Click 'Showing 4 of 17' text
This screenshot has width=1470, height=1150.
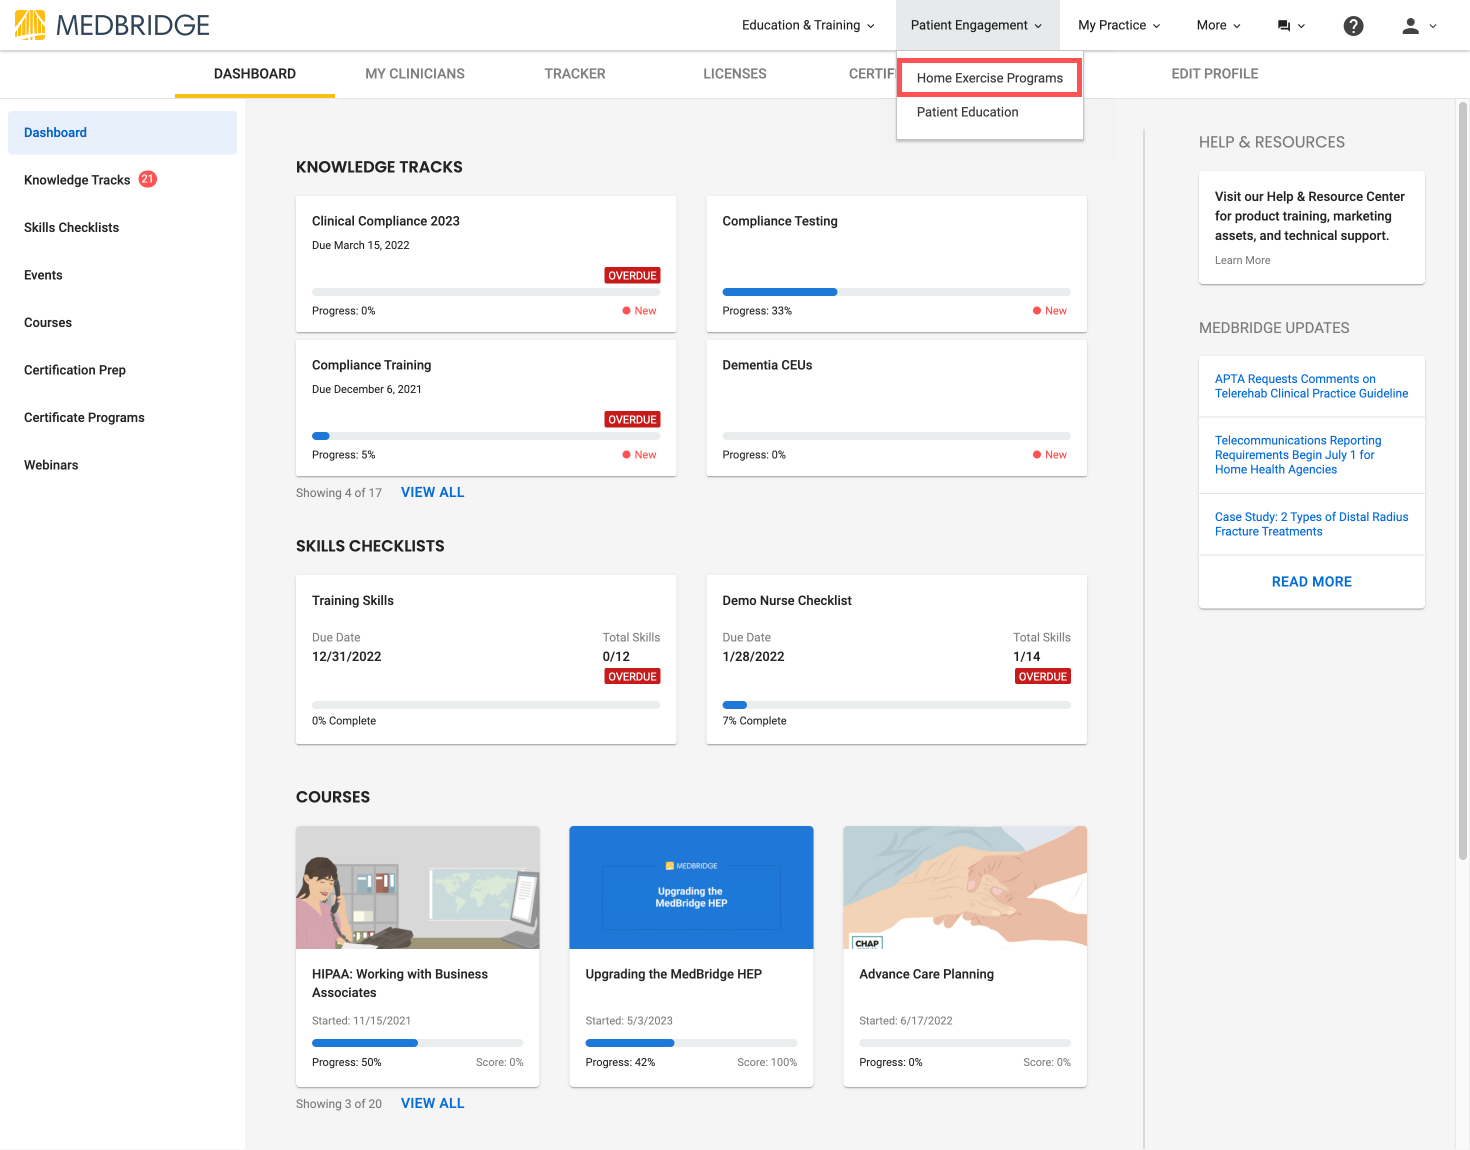click(339, 493)
